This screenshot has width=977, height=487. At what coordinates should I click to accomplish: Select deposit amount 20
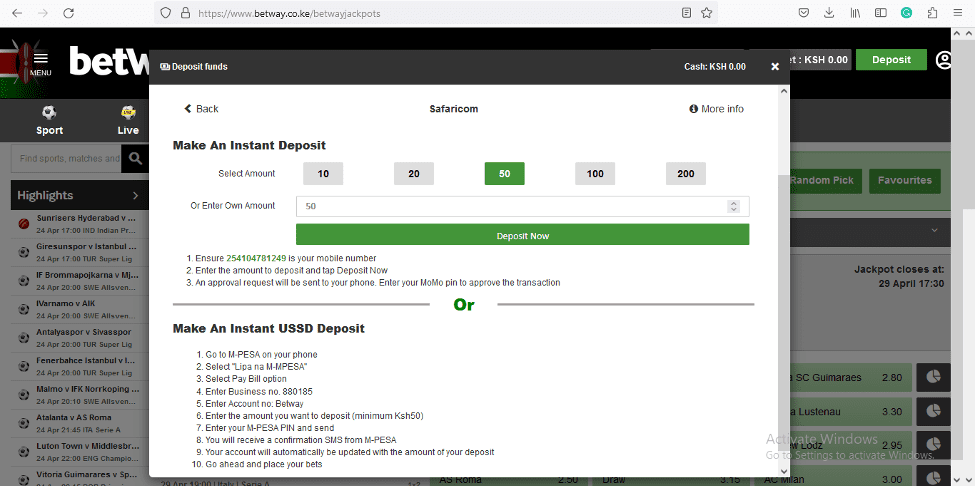[414, 174]
